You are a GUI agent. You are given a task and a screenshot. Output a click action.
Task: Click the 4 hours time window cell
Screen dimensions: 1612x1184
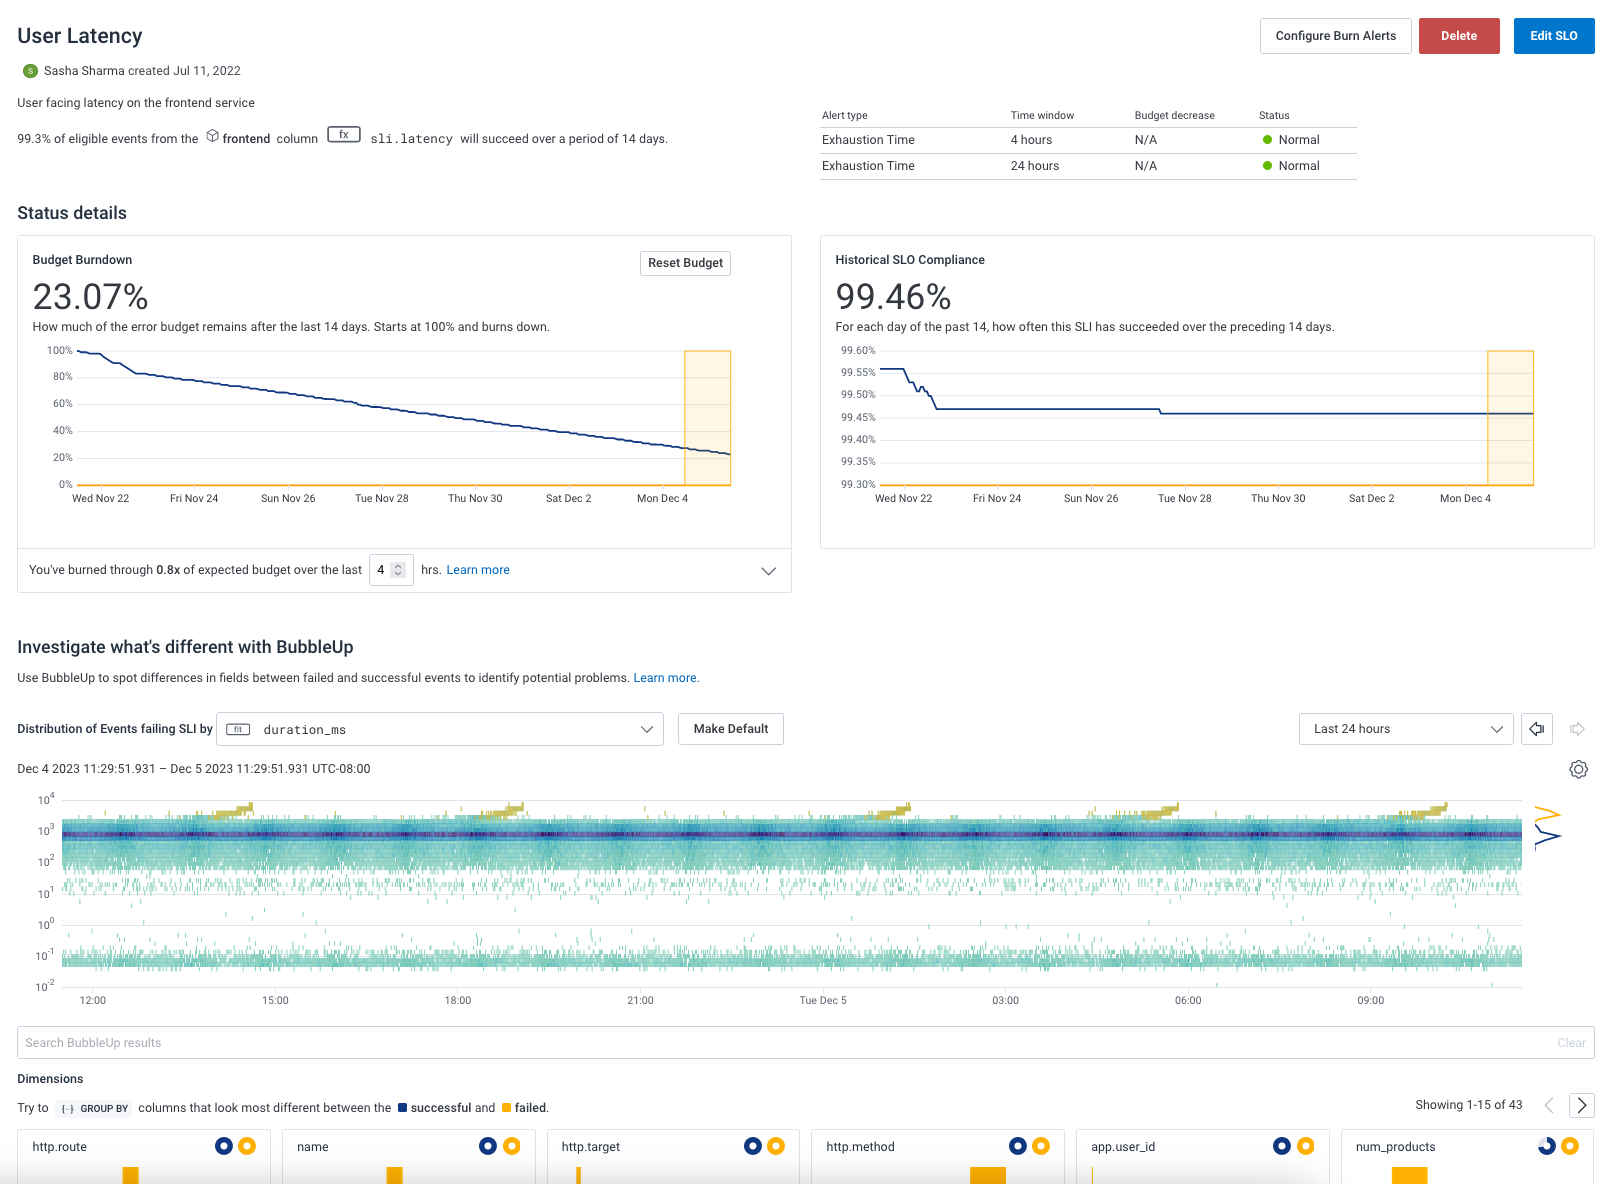[x=1031, y=140]
